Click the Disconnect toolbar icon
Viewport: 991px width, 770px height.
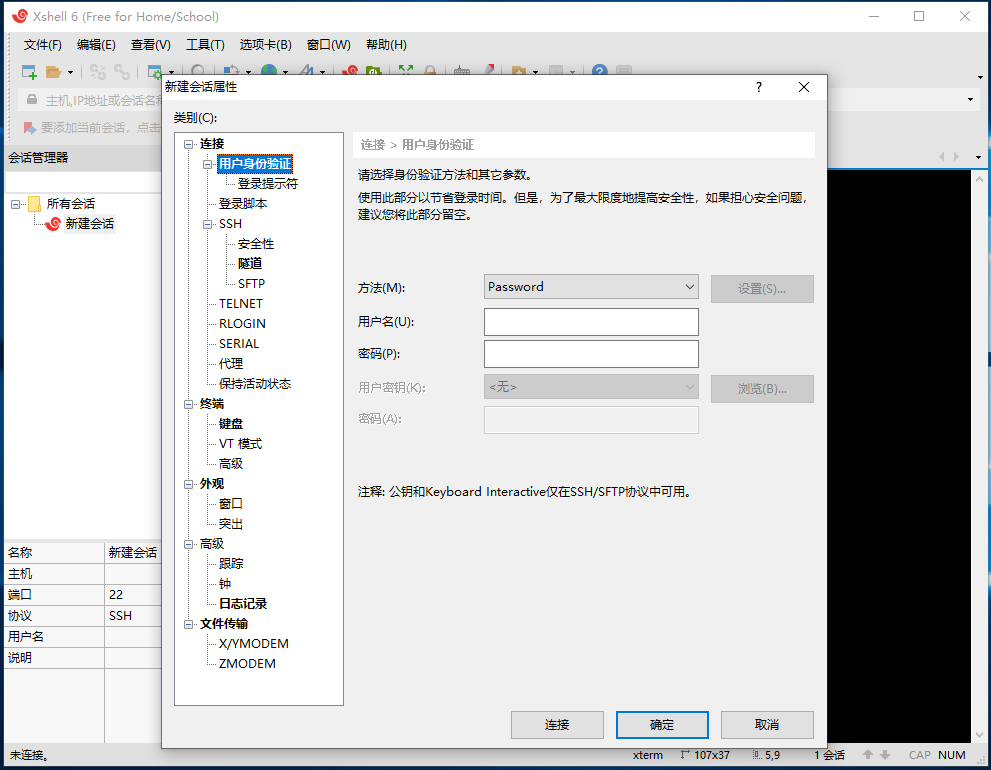[97, 72]
